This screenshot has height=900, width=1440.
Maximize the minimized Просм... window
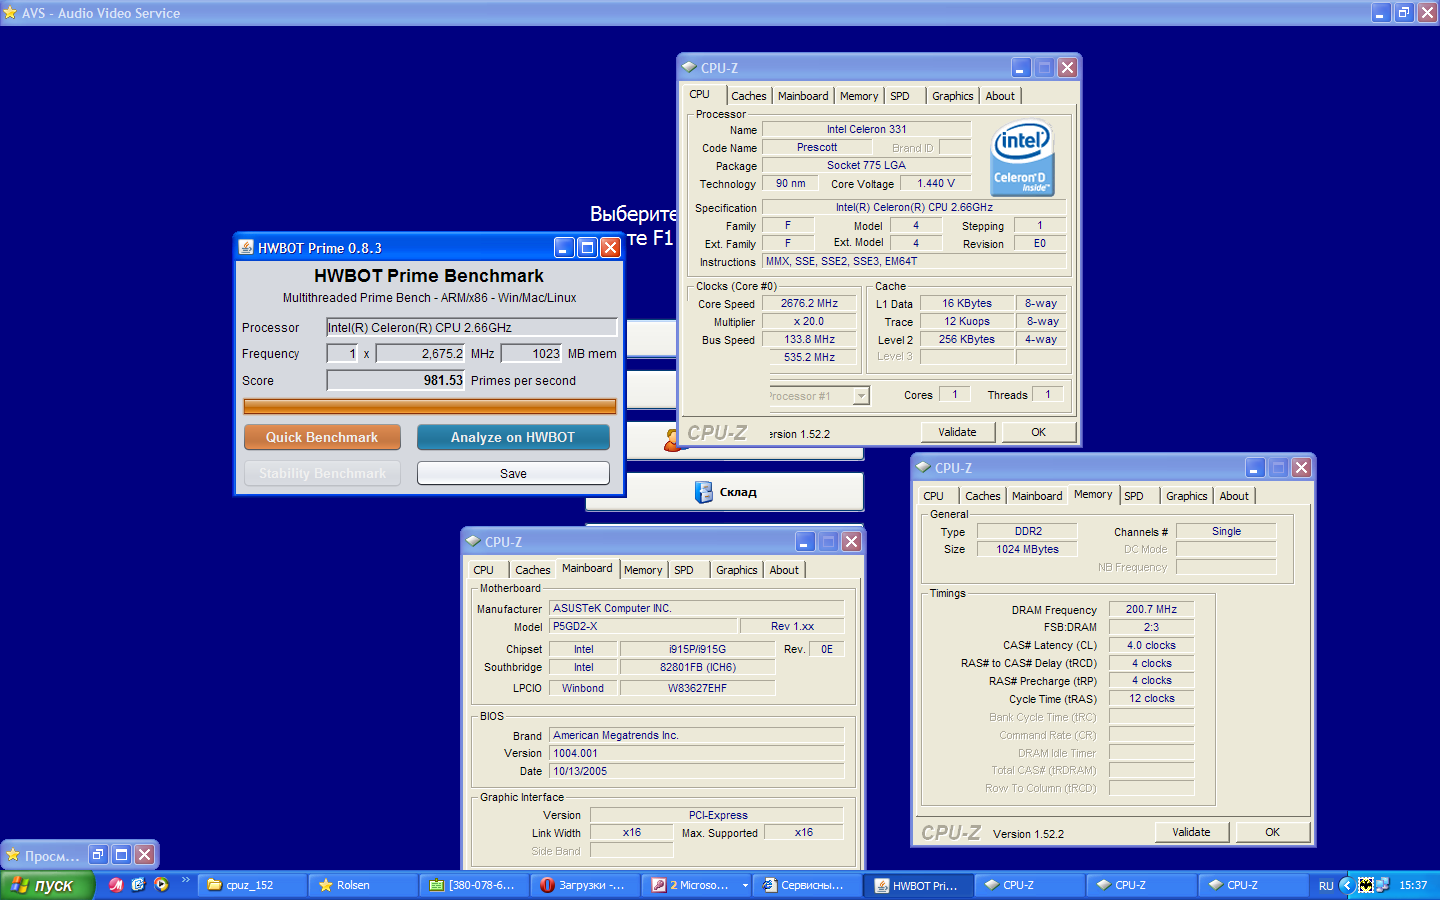[x=121, y=855]
